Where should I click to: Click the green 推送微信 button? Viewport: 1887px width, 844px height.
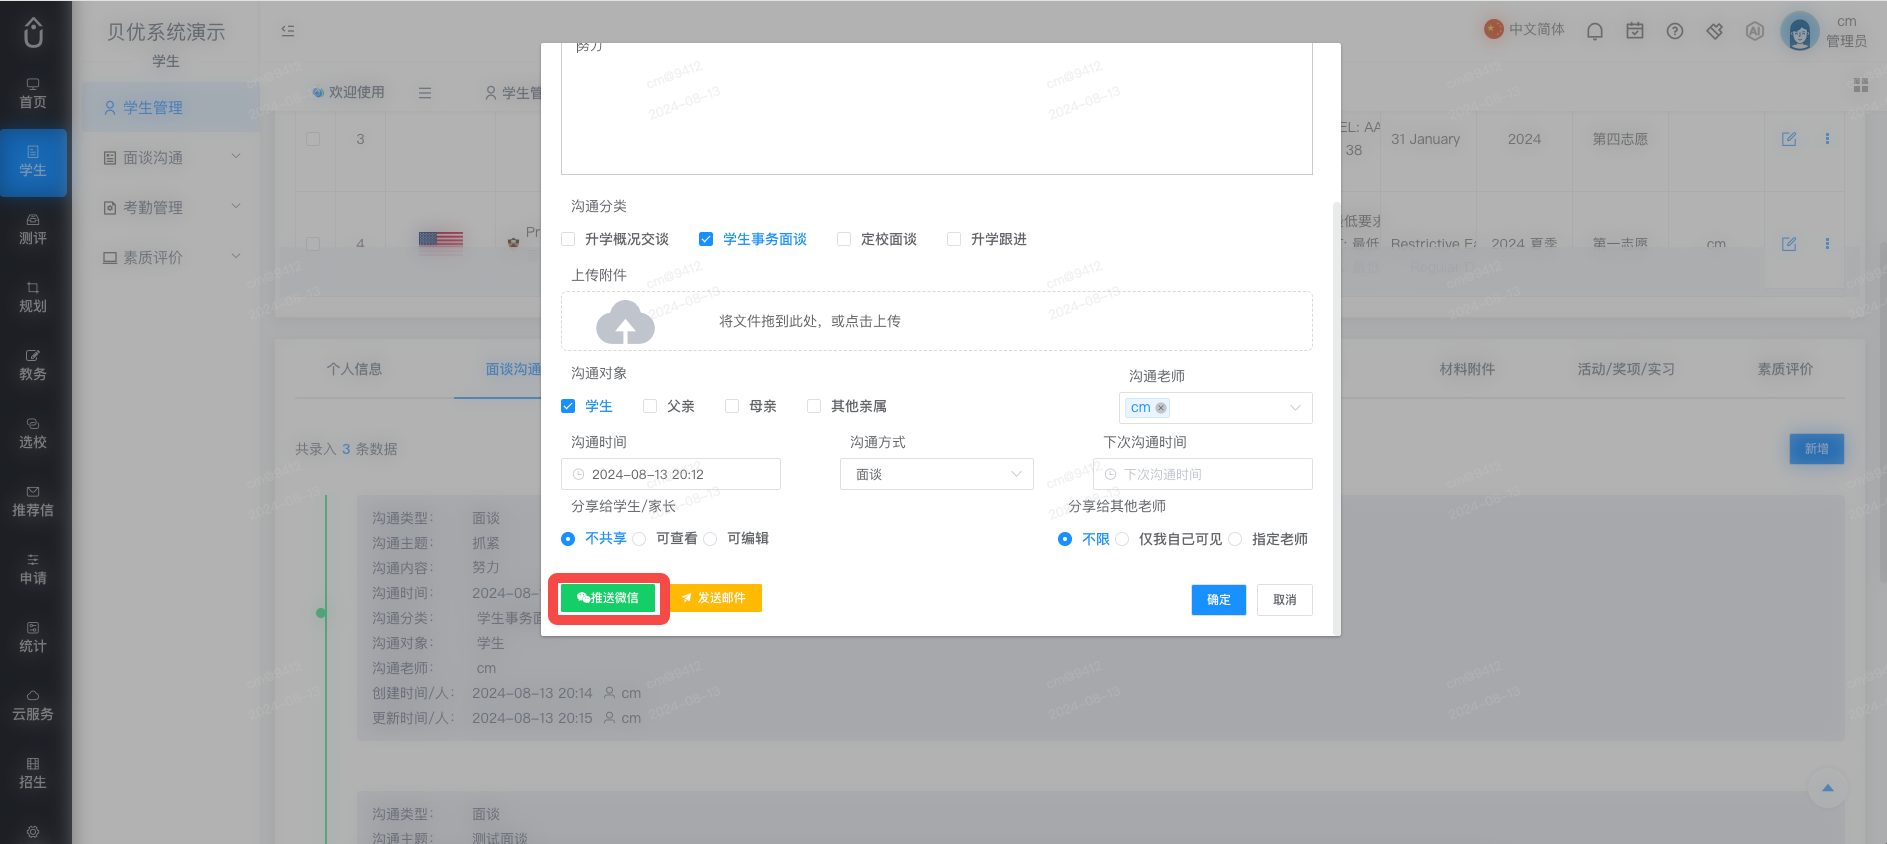608,598
